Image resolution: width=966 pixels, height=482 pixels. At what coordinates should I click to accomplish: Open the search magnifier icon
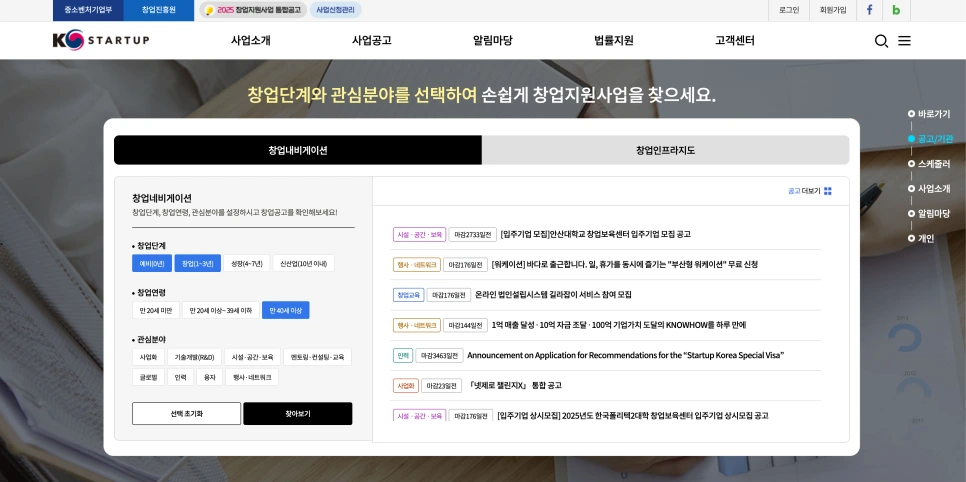point(881,41)
